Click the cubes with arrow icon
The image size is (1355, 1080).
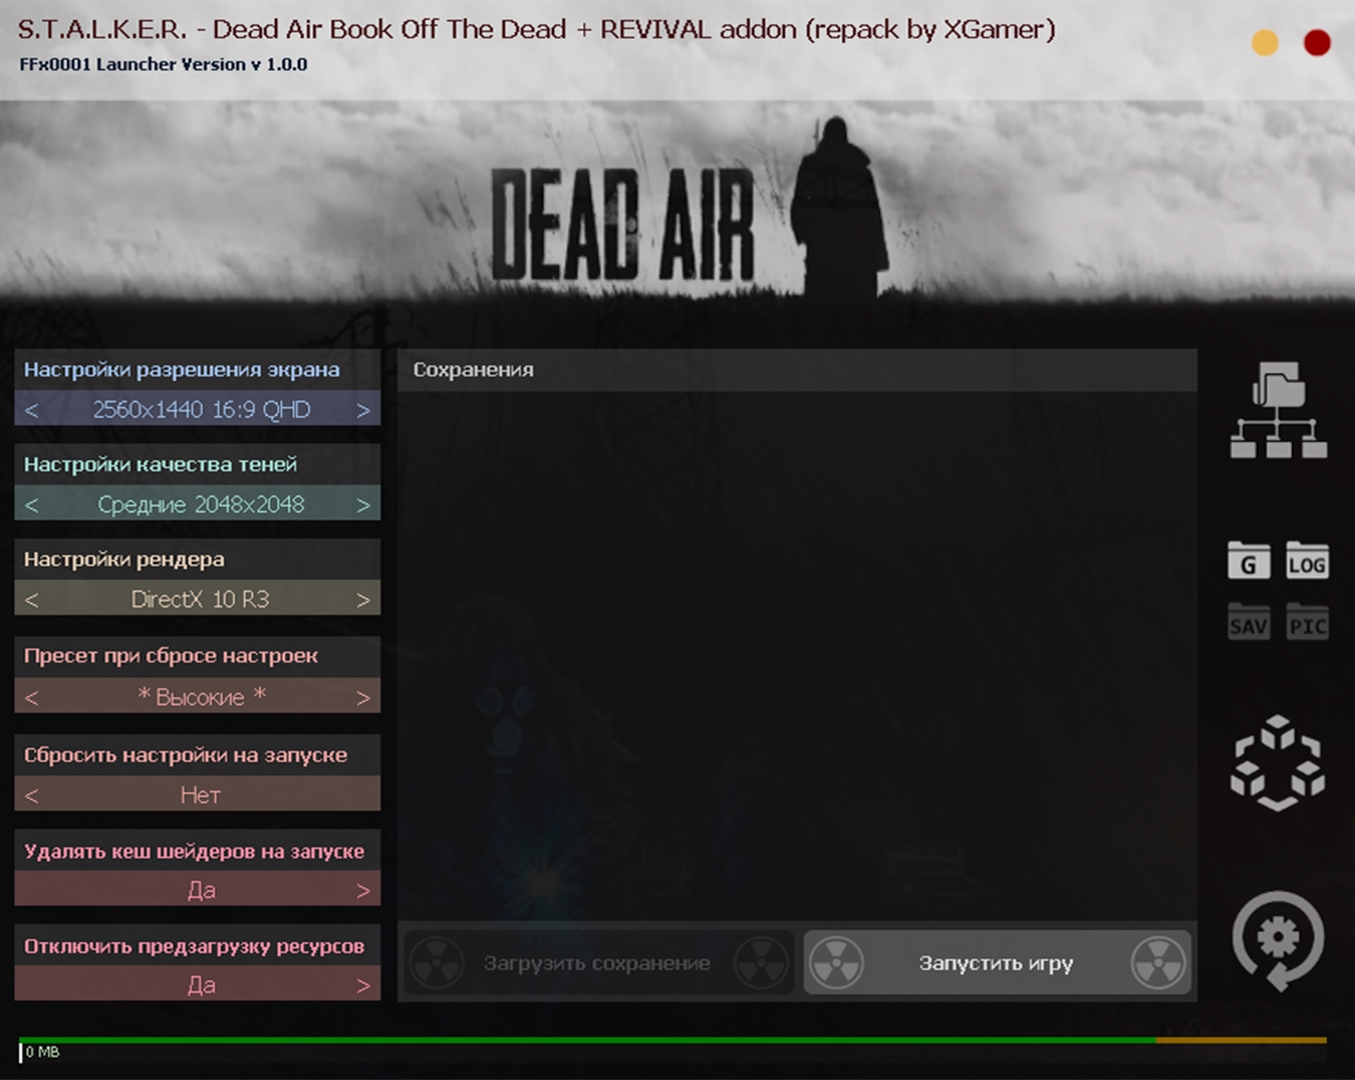pos(1277,763)
